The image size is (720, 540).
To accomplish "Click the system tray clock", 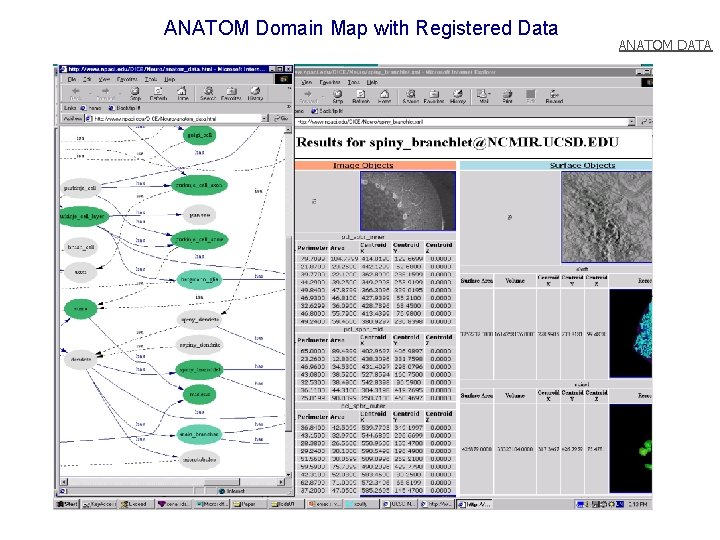I will (637, 504).
